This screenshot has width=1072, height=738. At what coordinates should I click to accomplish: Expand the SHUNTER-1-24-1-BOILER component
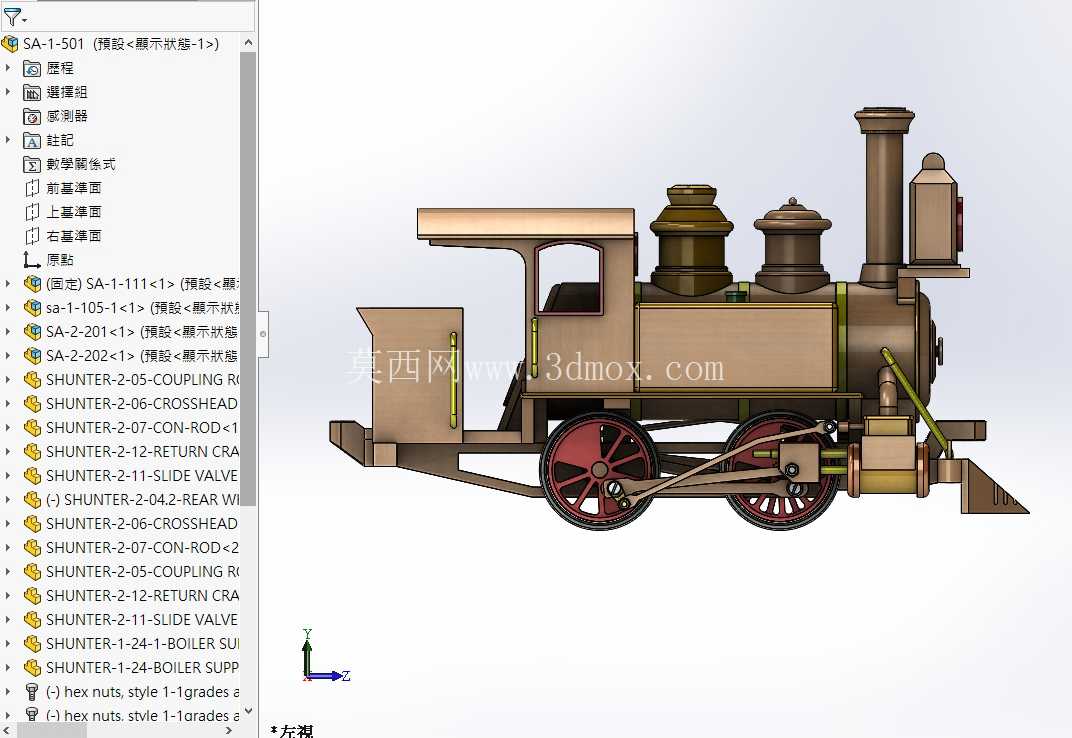tap(8, 644)
